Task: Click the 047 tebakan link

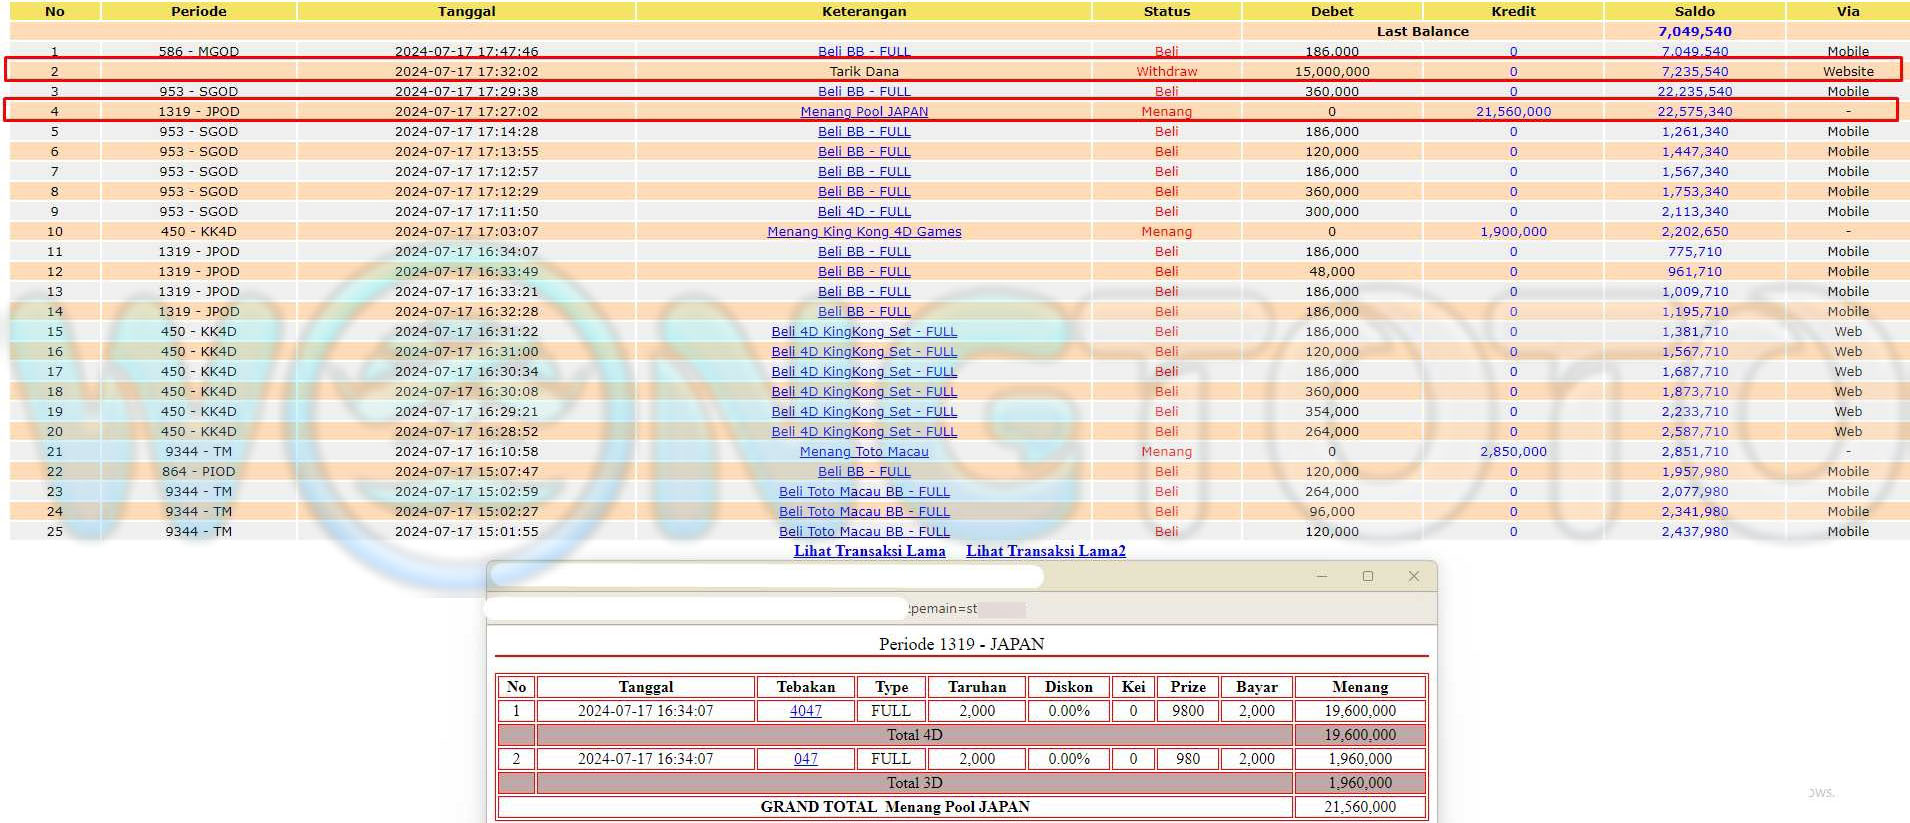Action: 805,759
